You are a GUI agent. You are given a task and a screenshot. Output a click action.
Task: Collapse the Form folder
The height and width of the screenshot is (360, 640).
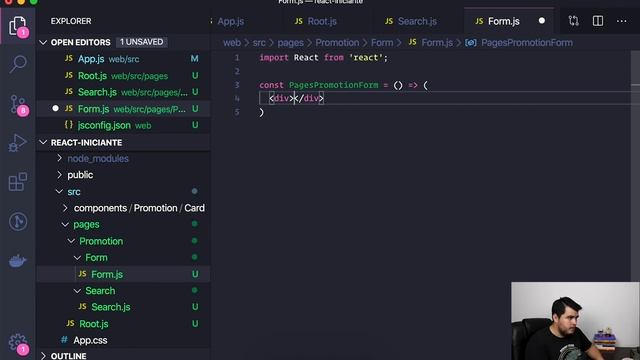pyautogui.click(x=77, y=258)
